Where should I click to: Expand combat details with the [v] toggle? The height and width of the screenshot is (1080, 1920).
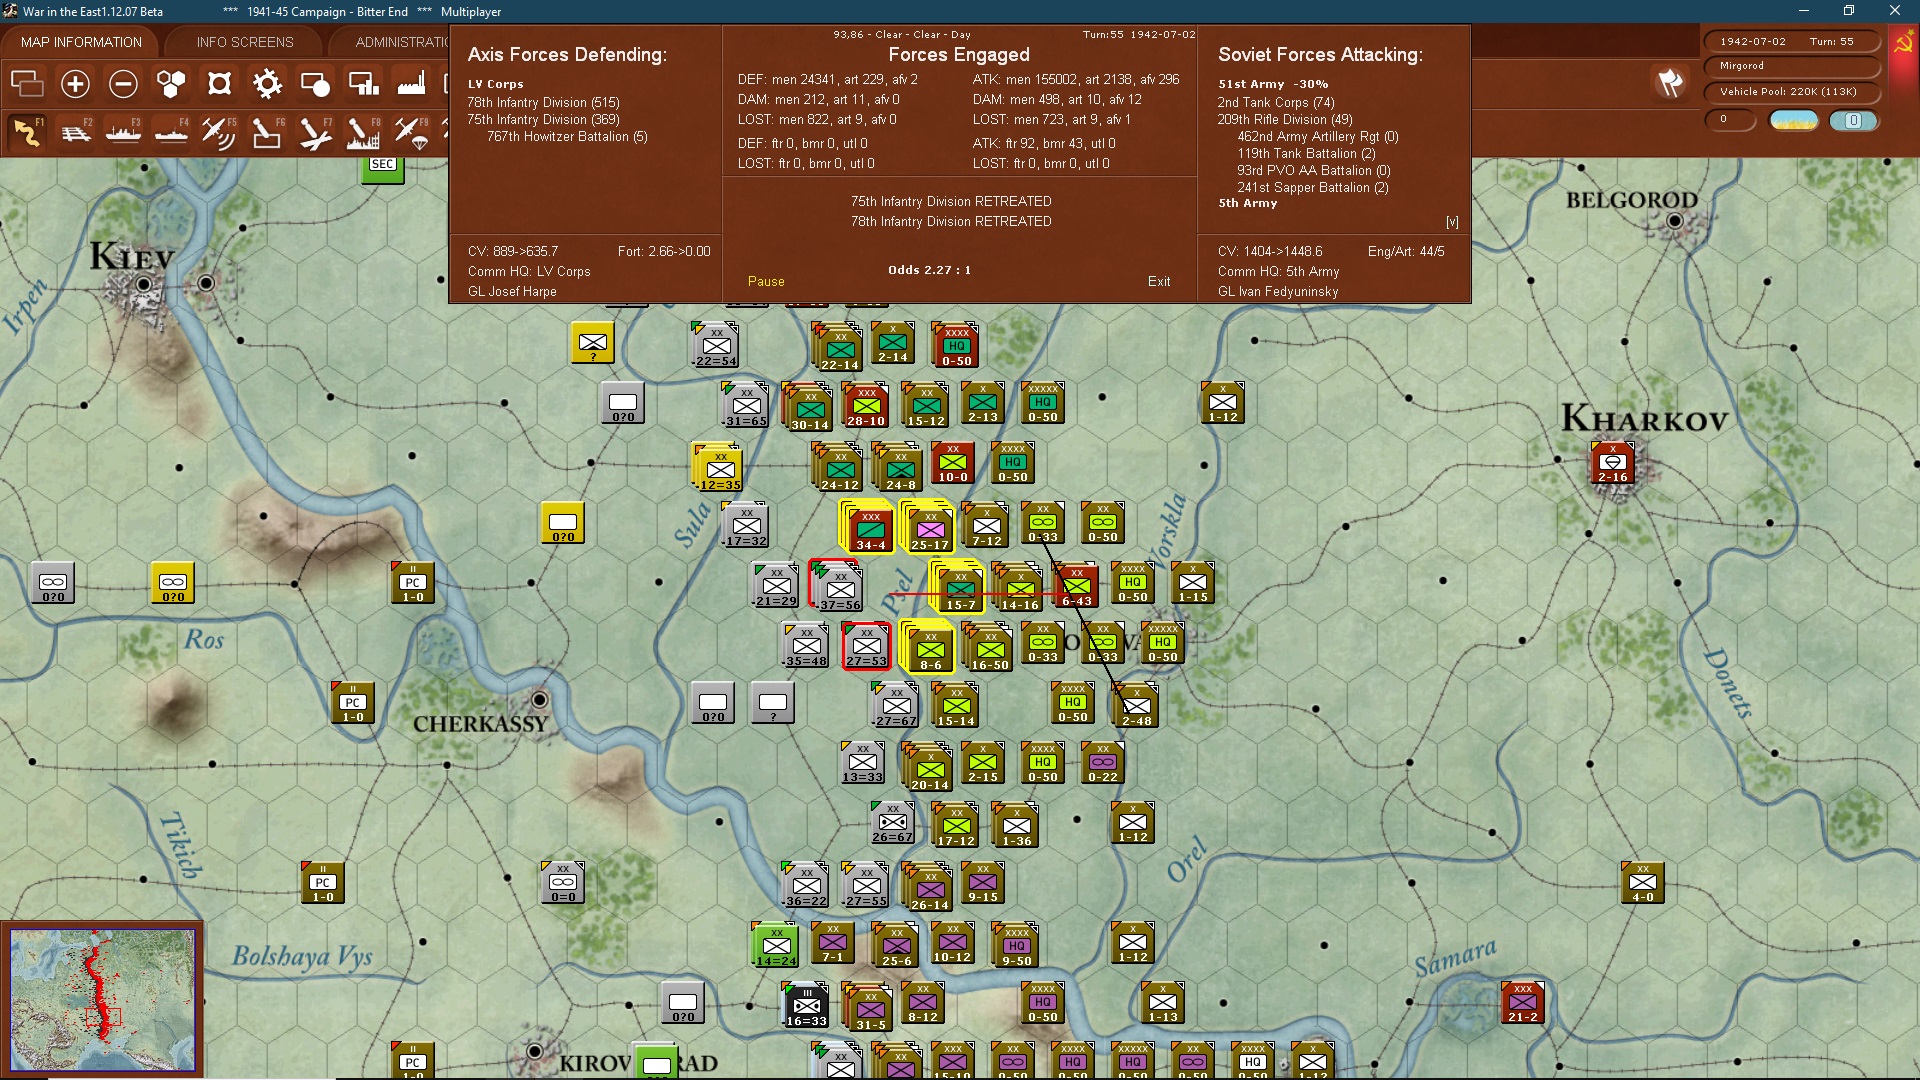[1452, 222]
